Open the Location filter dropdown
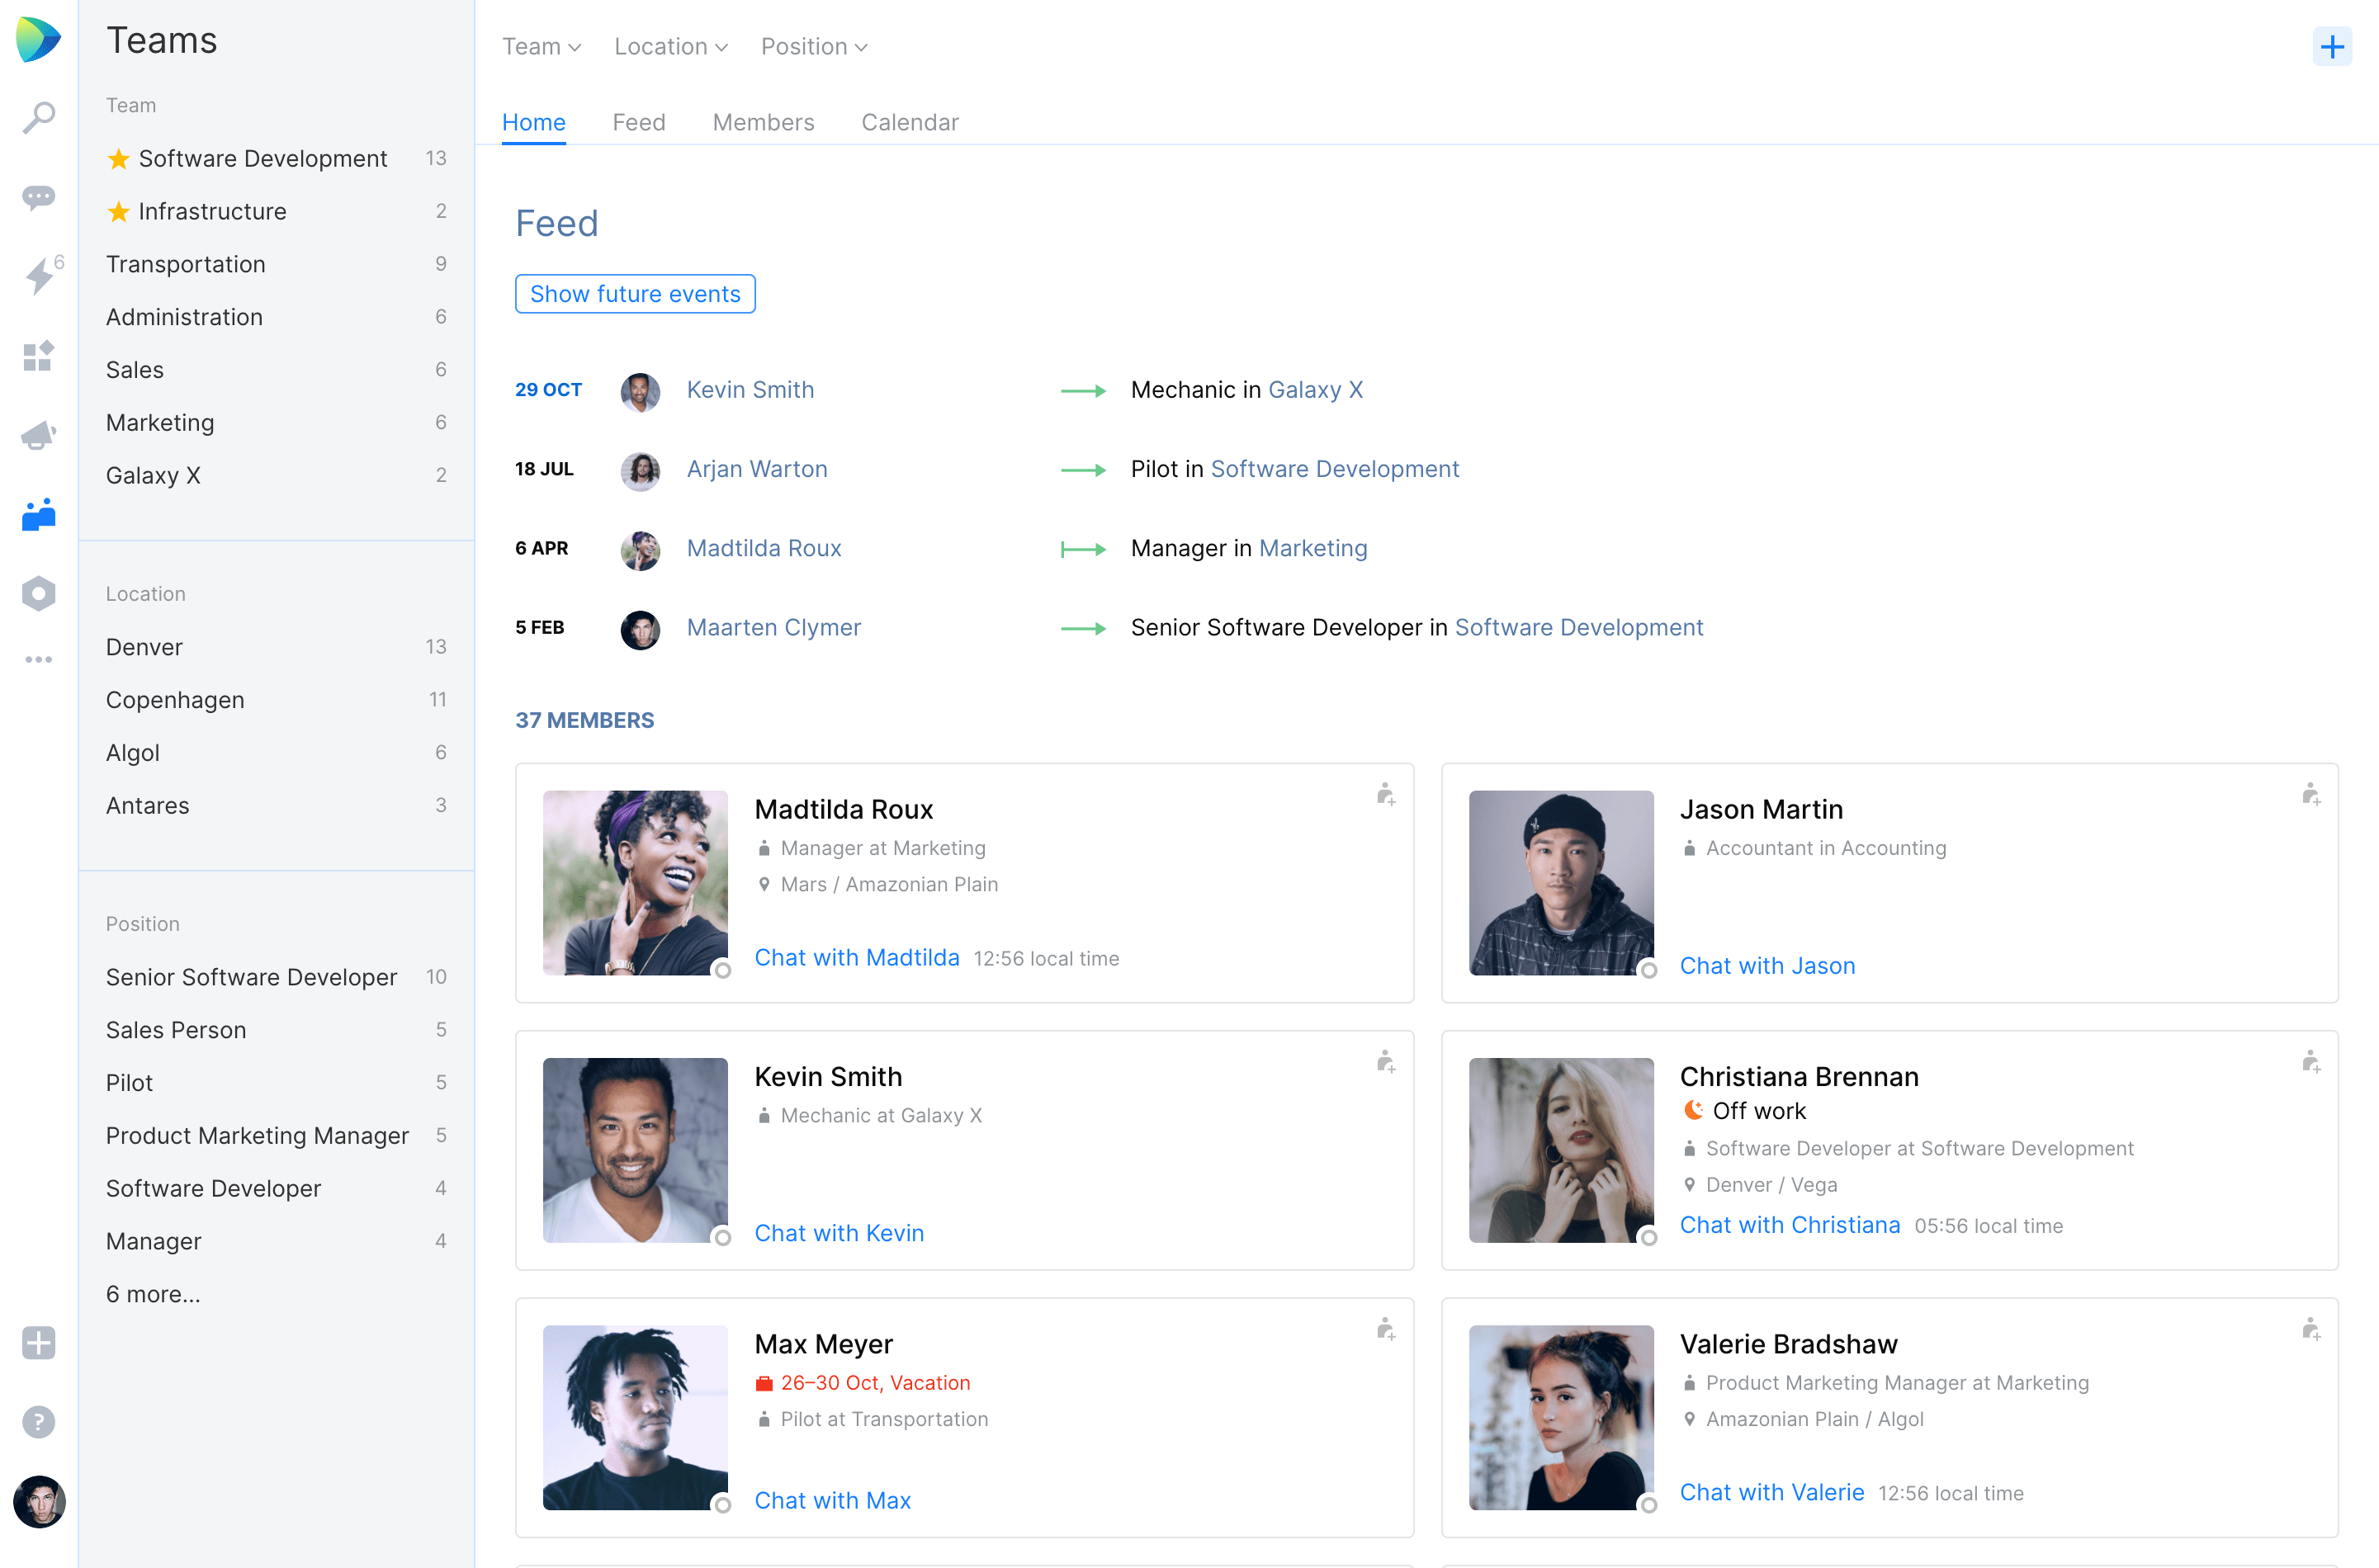 (x=670, y=47)
